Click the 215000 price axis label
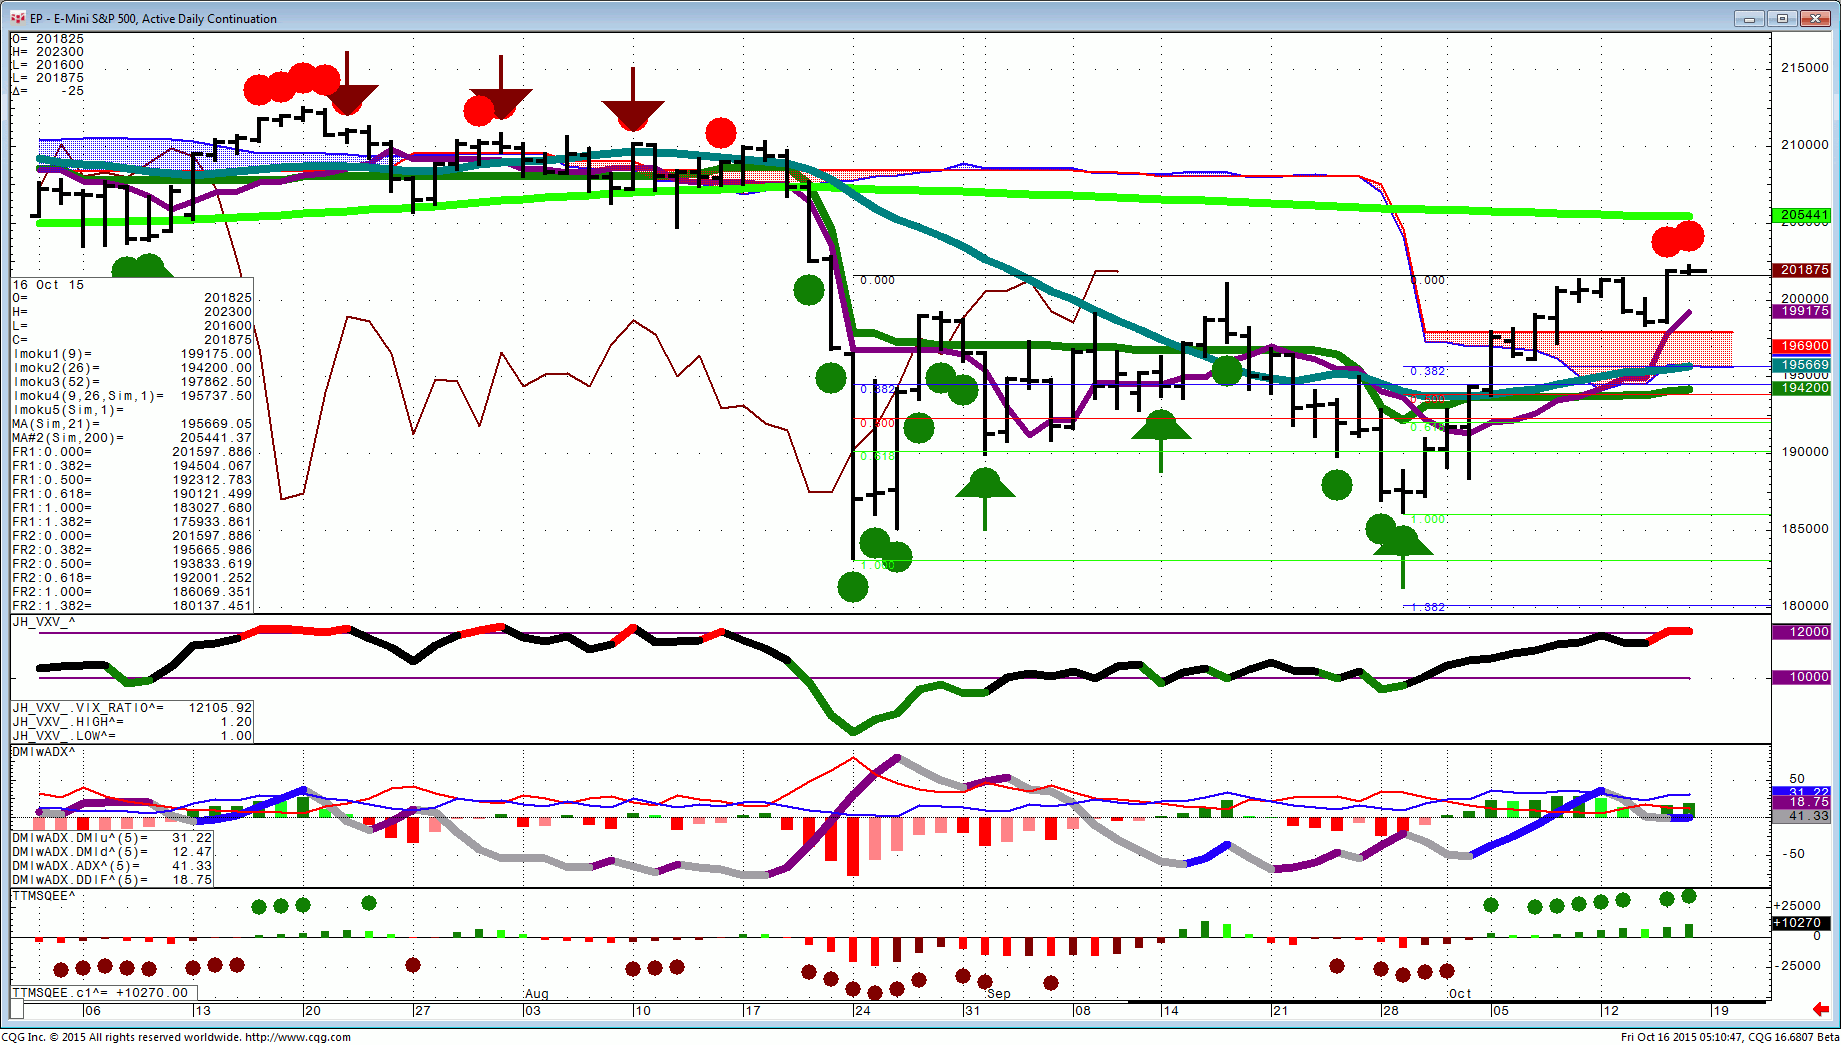The width and height of the screenshot is (1841, 1045). 1804,68
